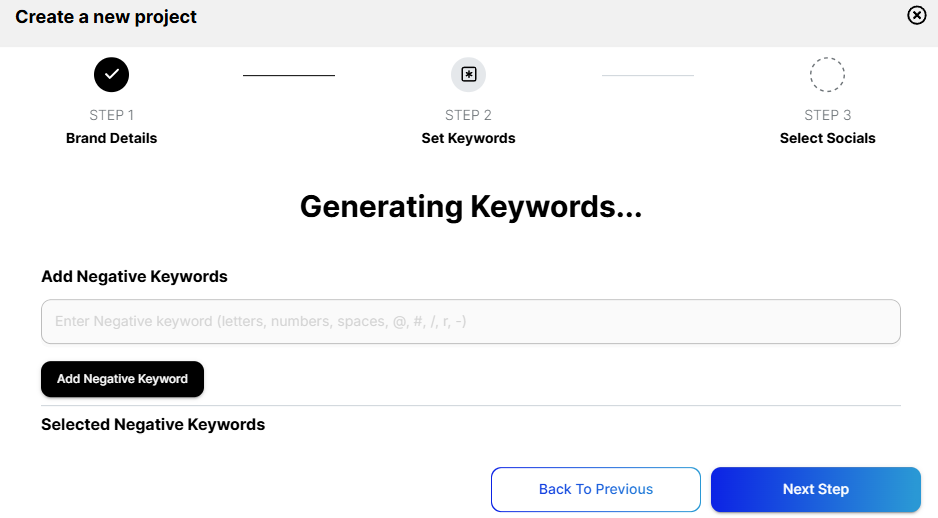This screenshot has width=938, height=518.
Task: Go to the Select Socials step label
Action: [827, 138]
